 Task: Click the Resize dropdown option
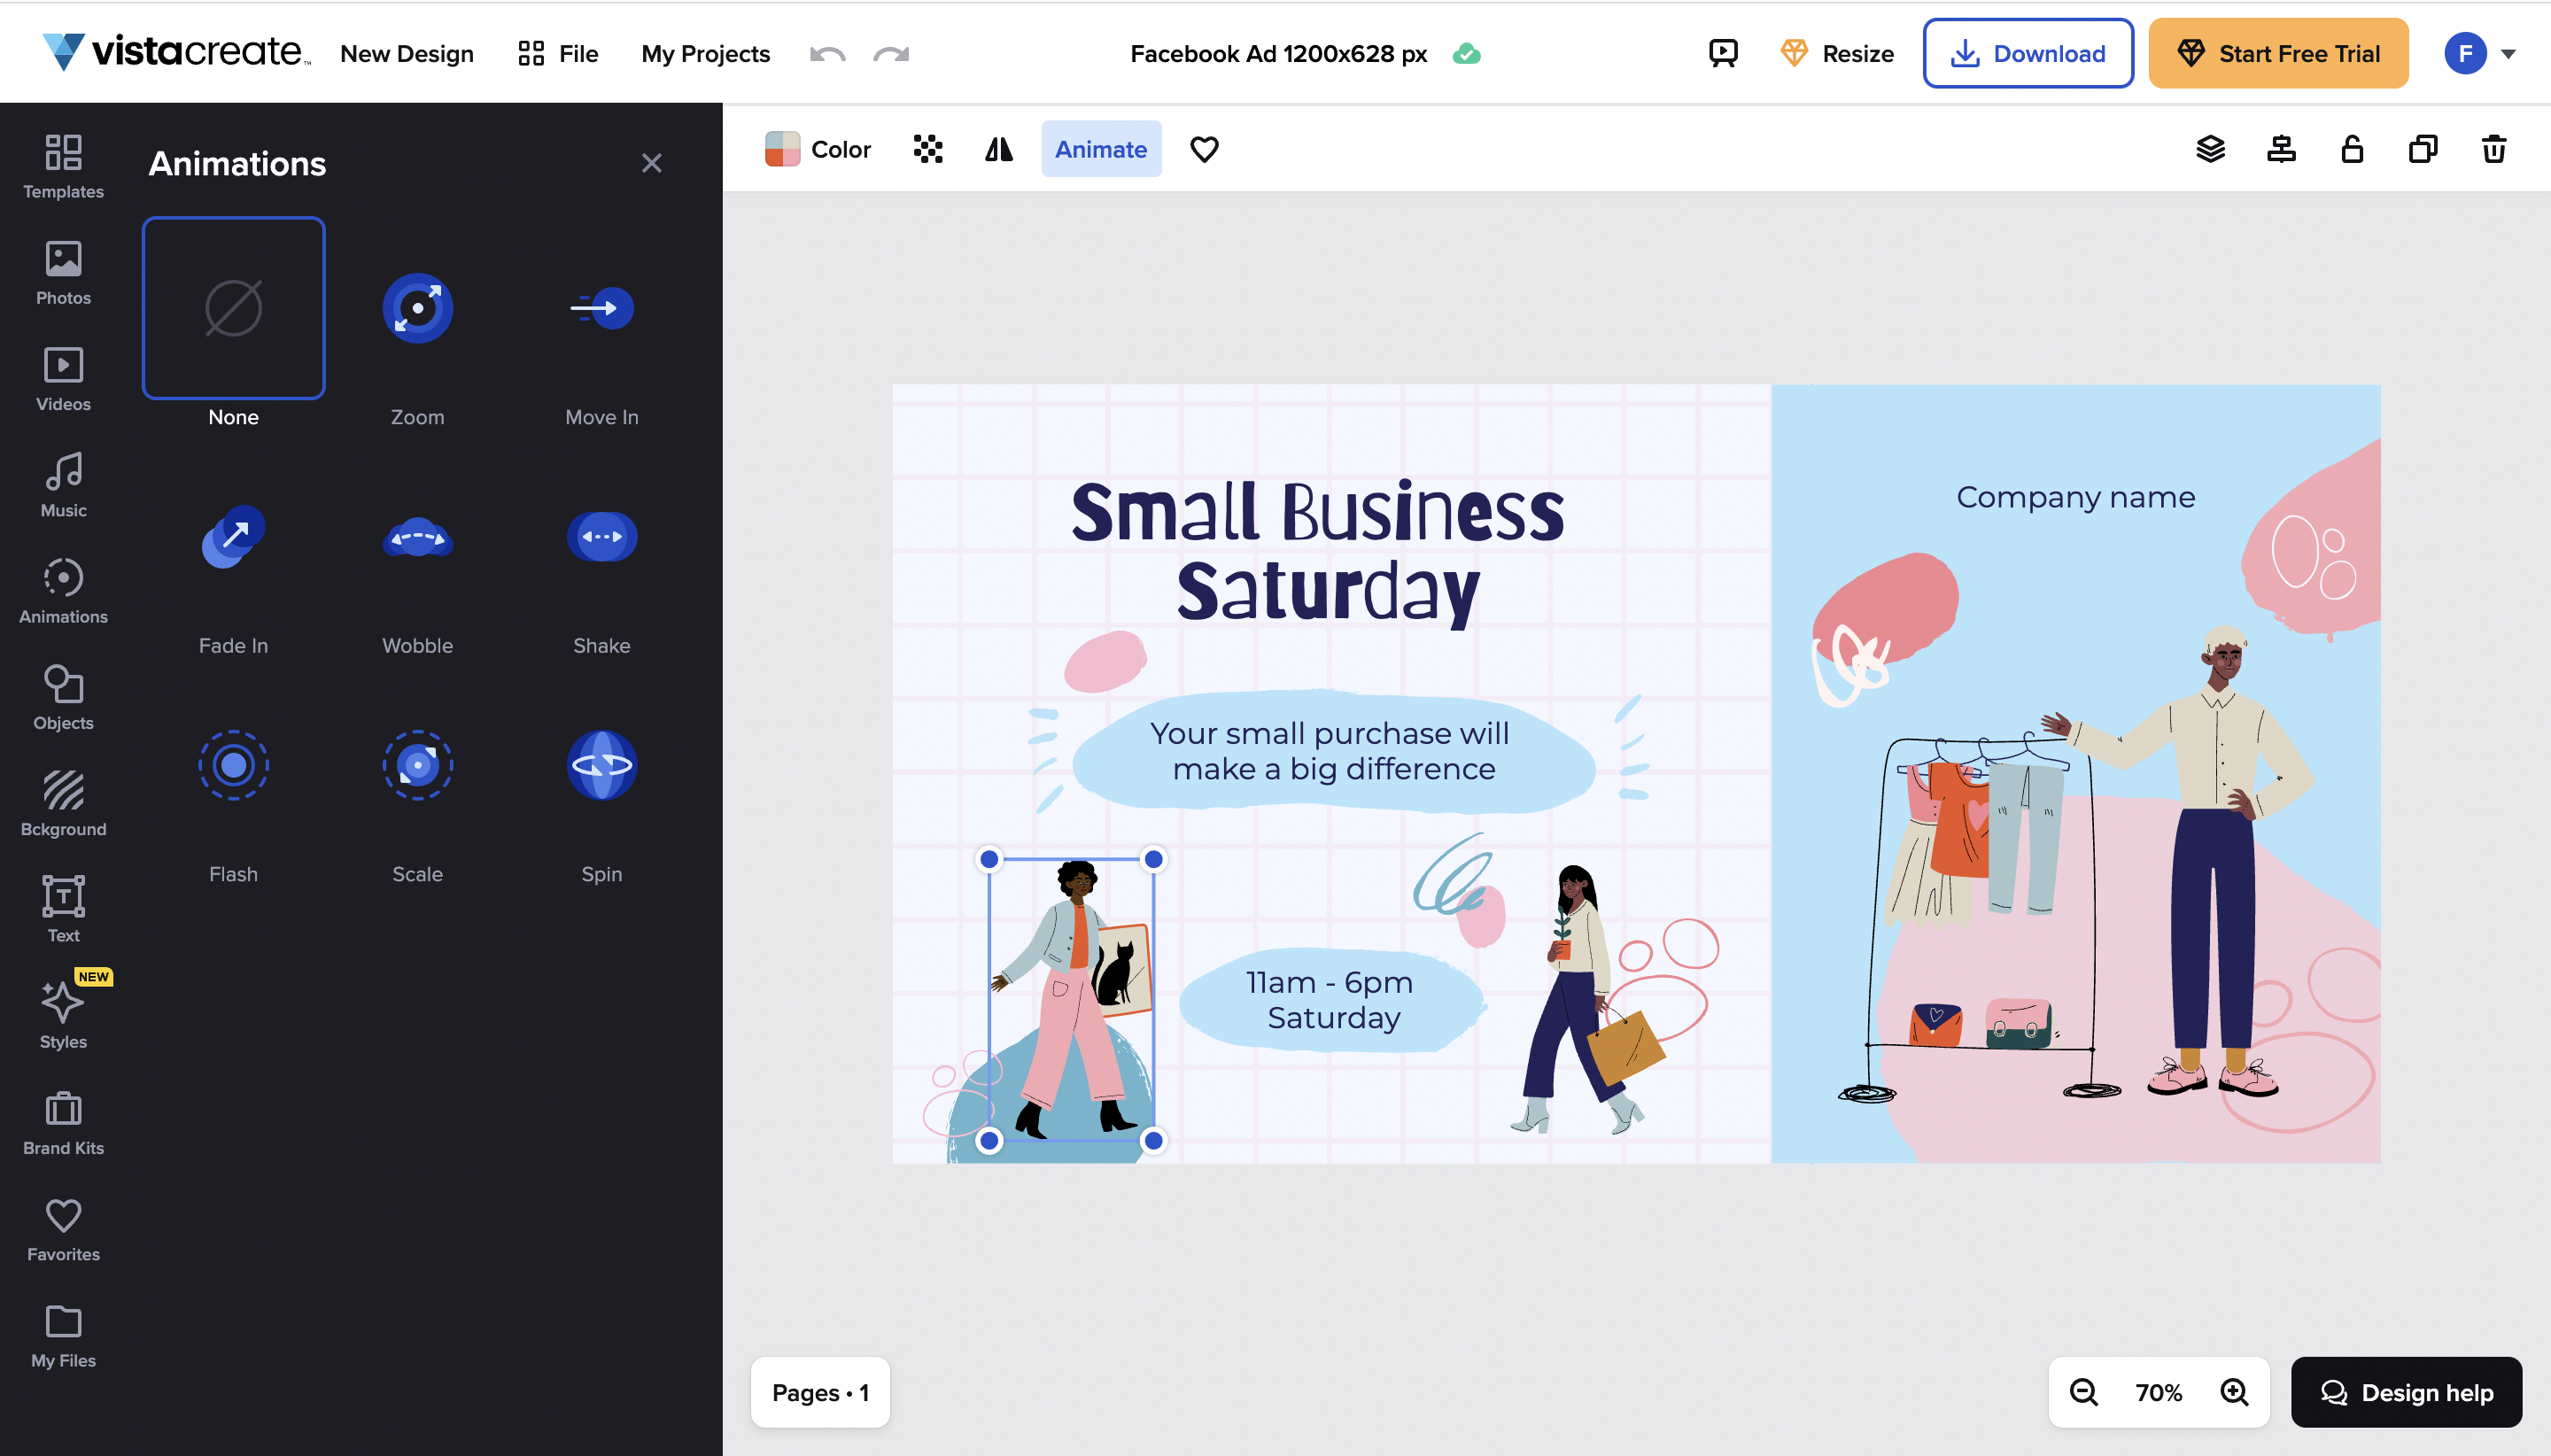click(x=1838, y=52)
